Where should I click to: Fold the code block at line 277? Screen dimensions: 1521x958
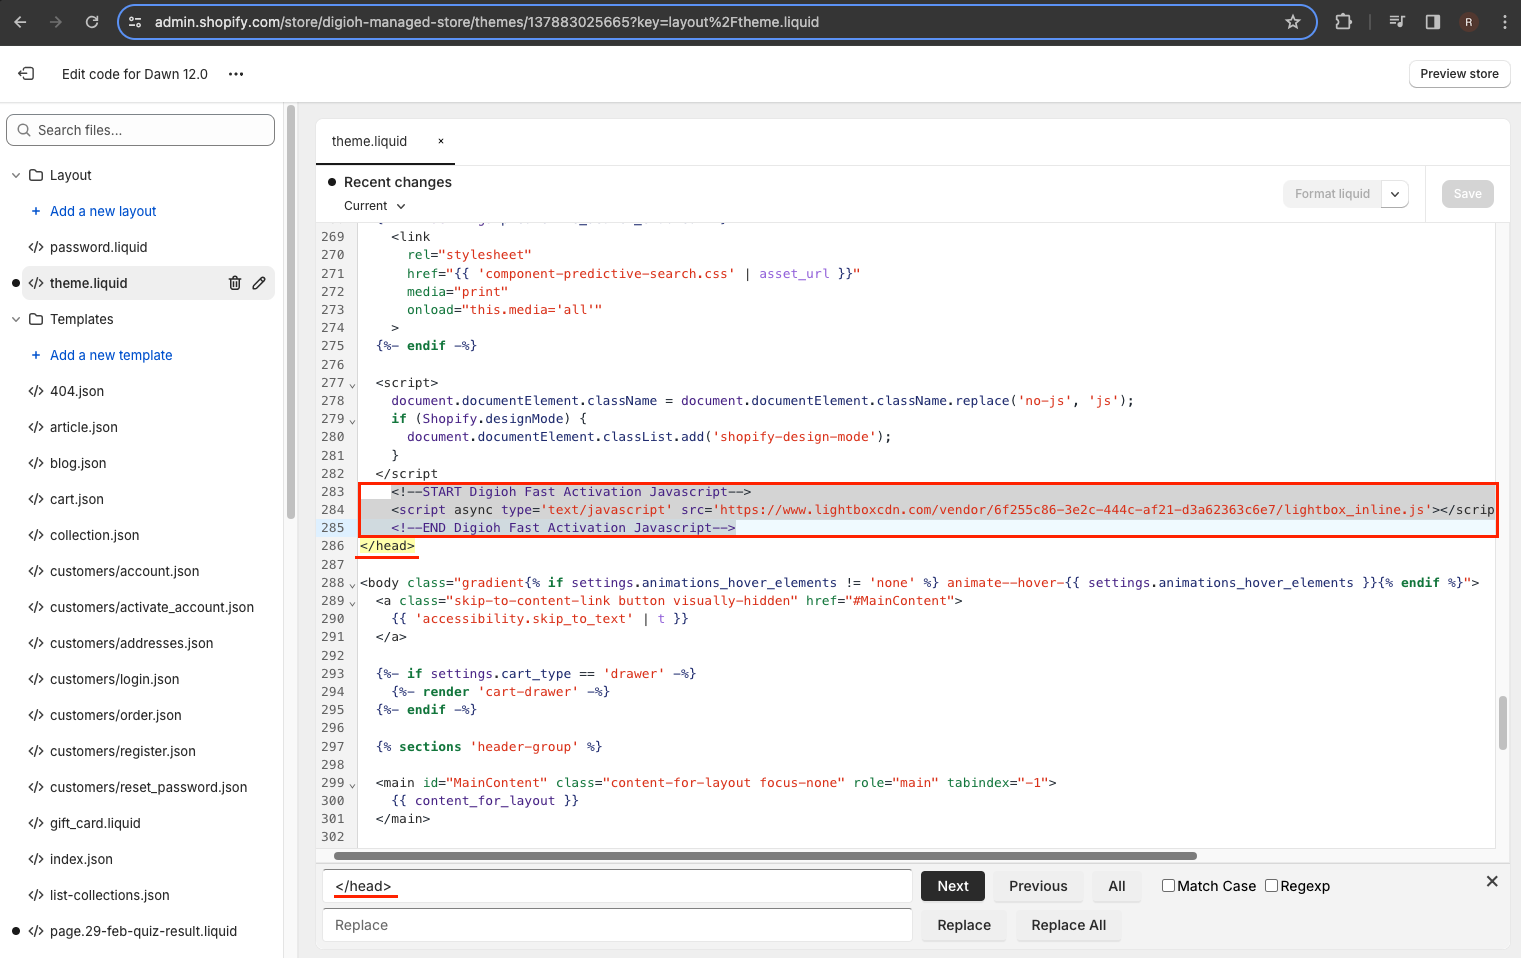(352, 384)
